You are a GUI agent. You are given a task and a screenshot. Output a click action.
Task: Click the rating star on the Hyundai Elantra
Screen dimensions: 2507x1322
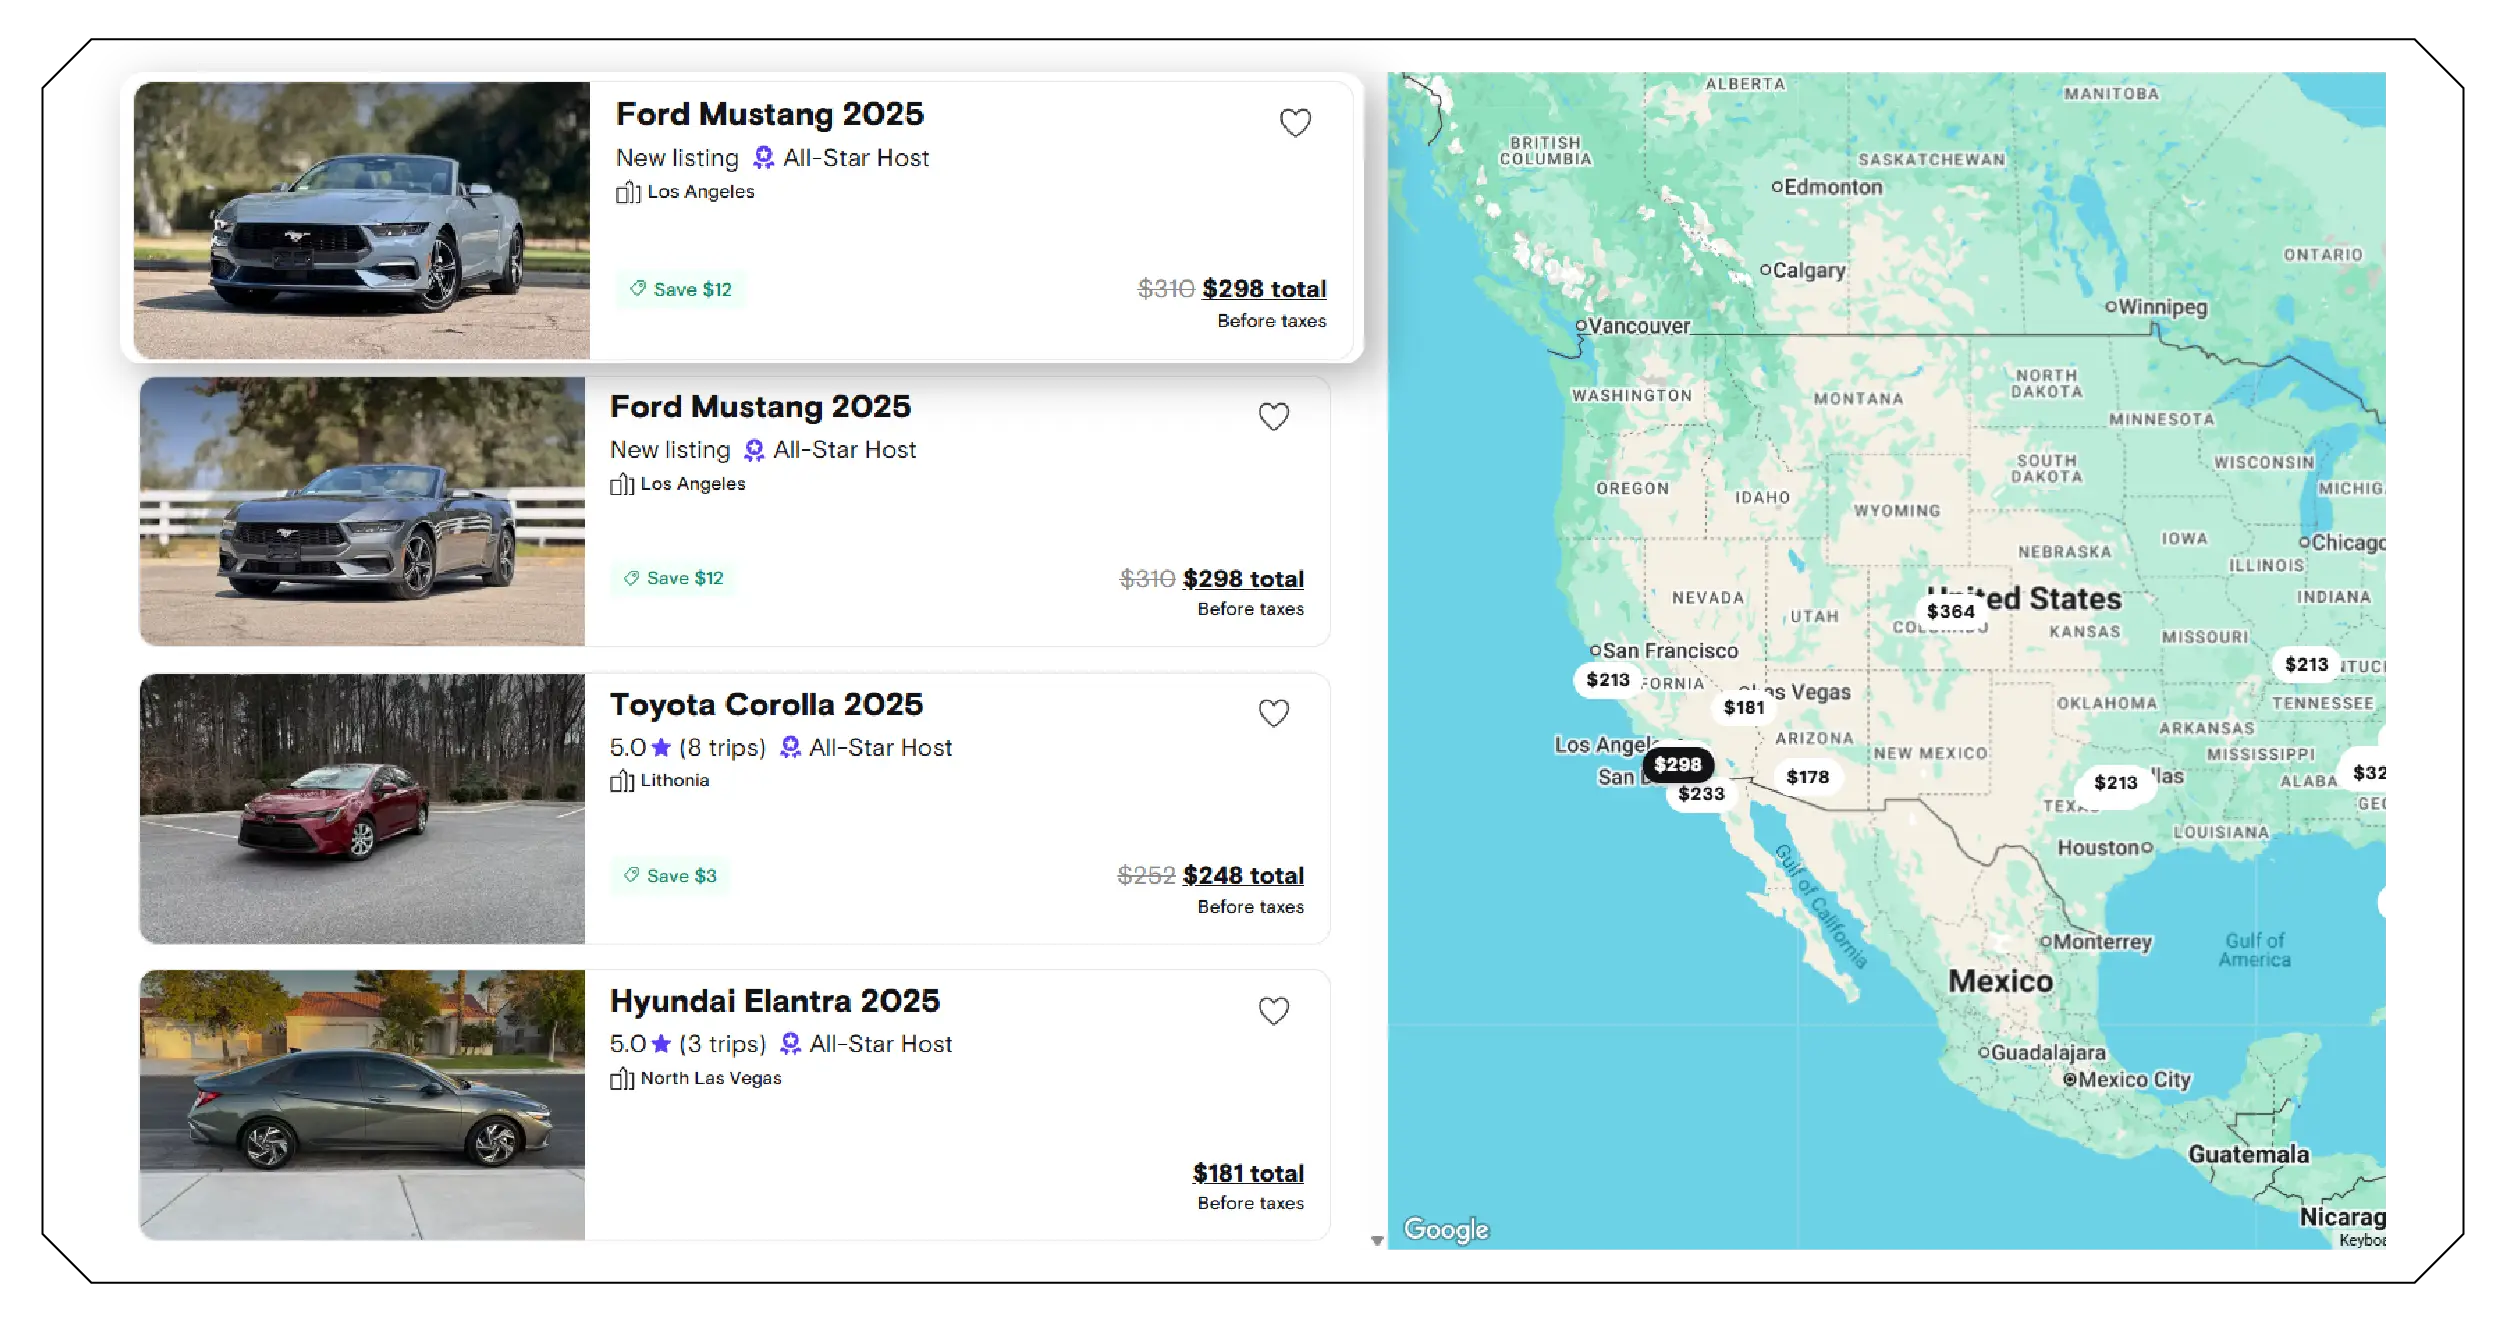(662, 1043)
